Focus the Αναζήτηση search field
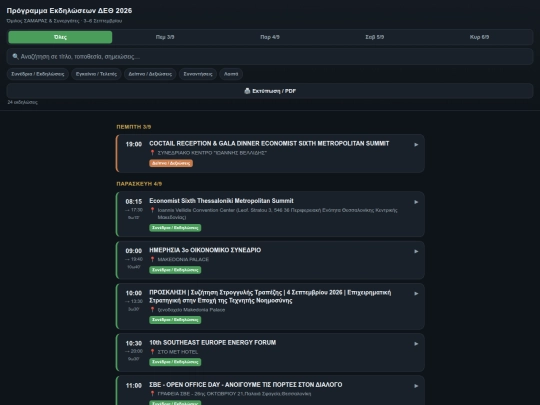The width and height of the screenshot is (540, 405). coord(270,56)
